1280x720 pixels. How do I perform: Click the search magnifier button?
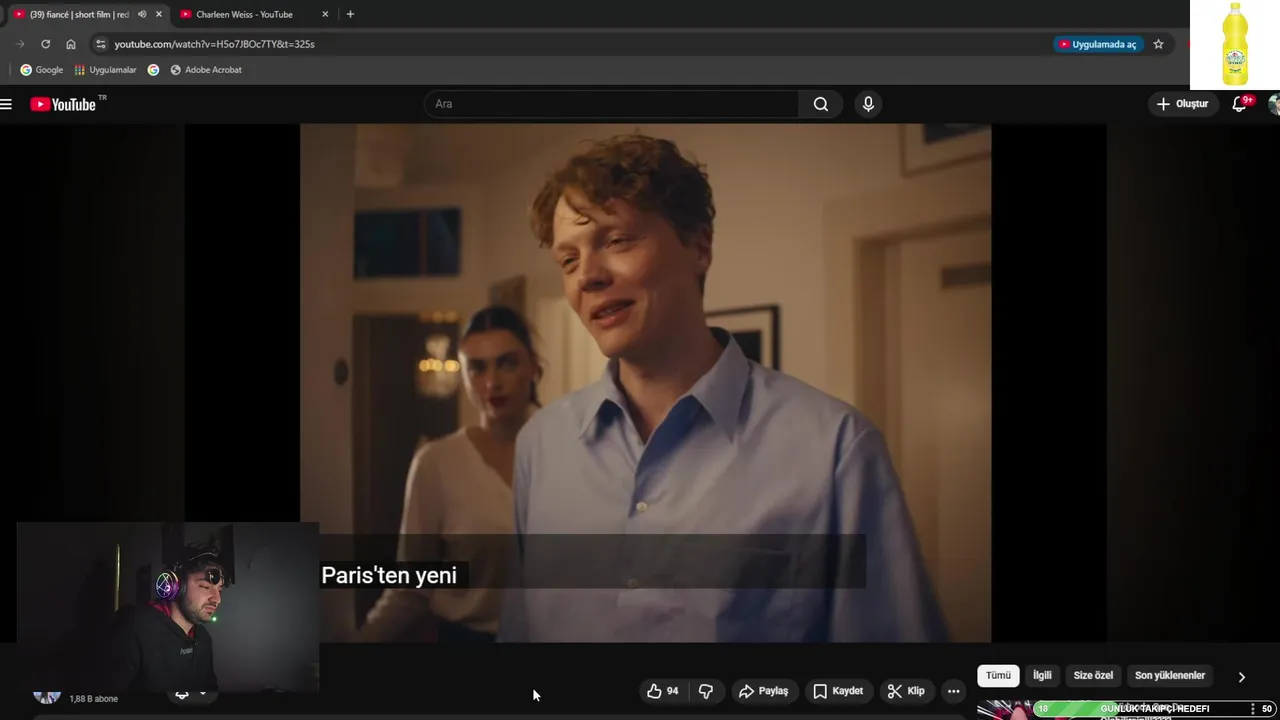click(x=821, y=104)
